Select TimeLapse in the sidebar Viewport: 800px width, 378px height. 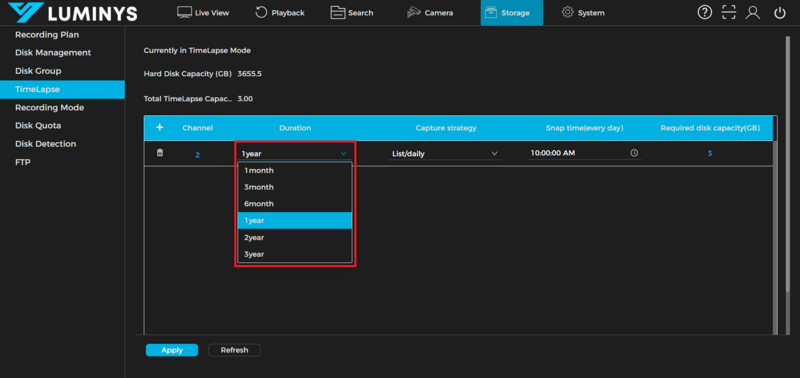click(62, 89)
